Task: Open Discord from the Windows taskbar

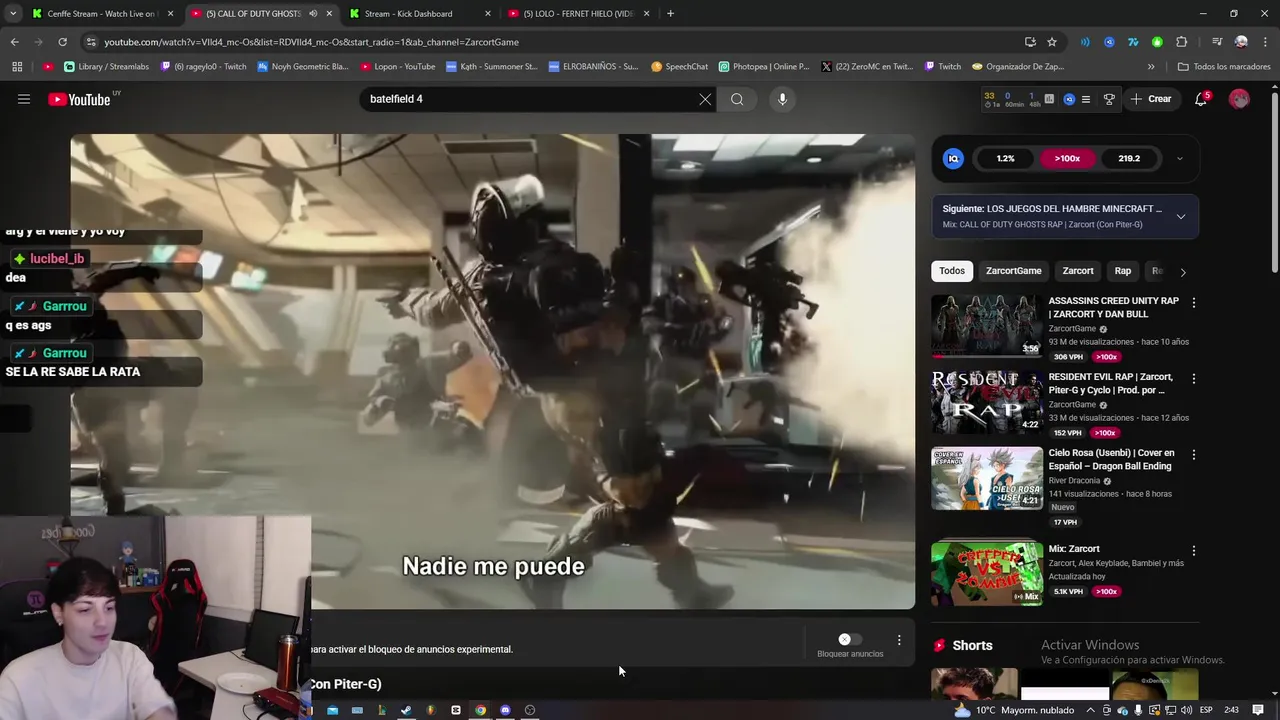Action: point(505,710)
